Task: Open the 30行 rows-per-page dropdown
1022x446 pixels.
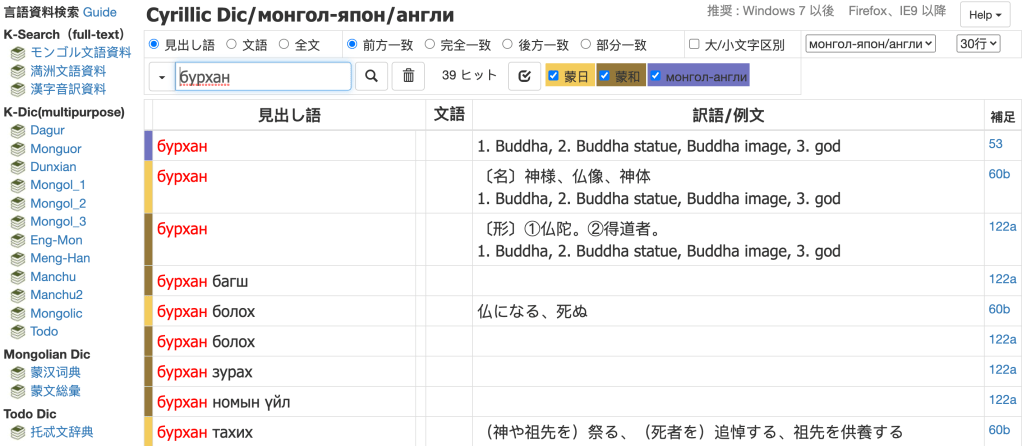Action: click(x=978, y=43)
